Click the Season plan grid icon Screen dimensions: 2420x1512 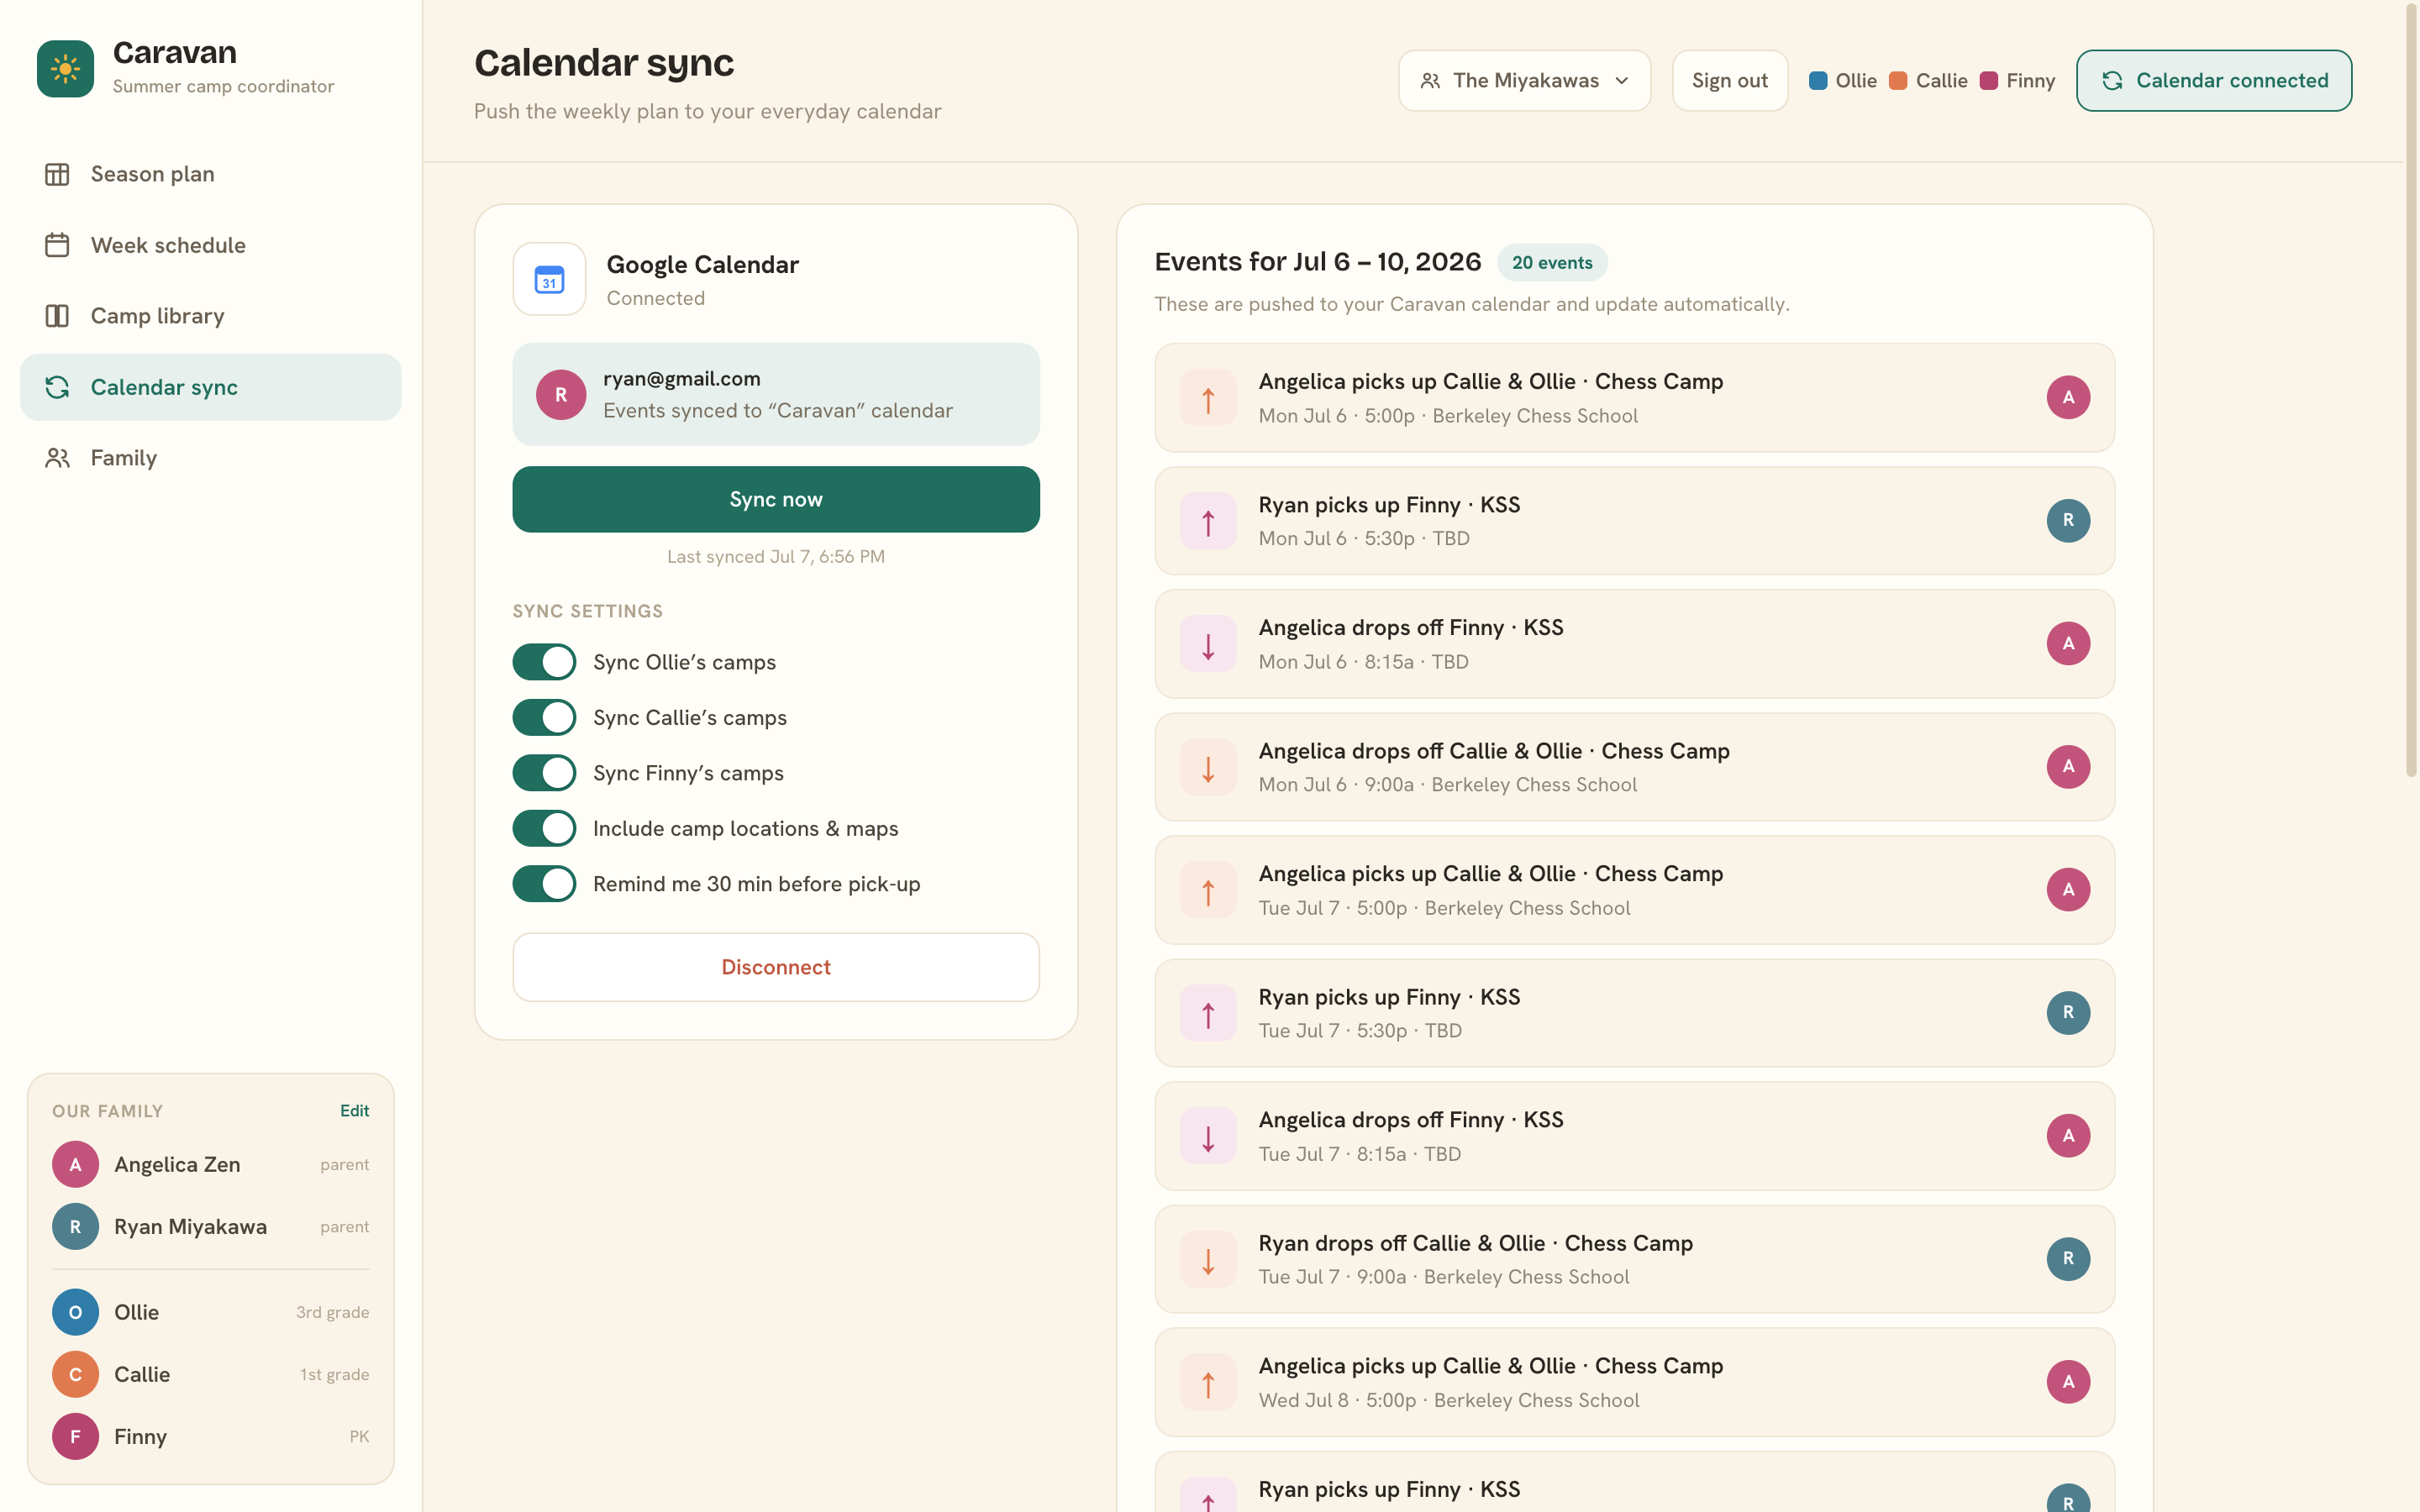[57, 174]
